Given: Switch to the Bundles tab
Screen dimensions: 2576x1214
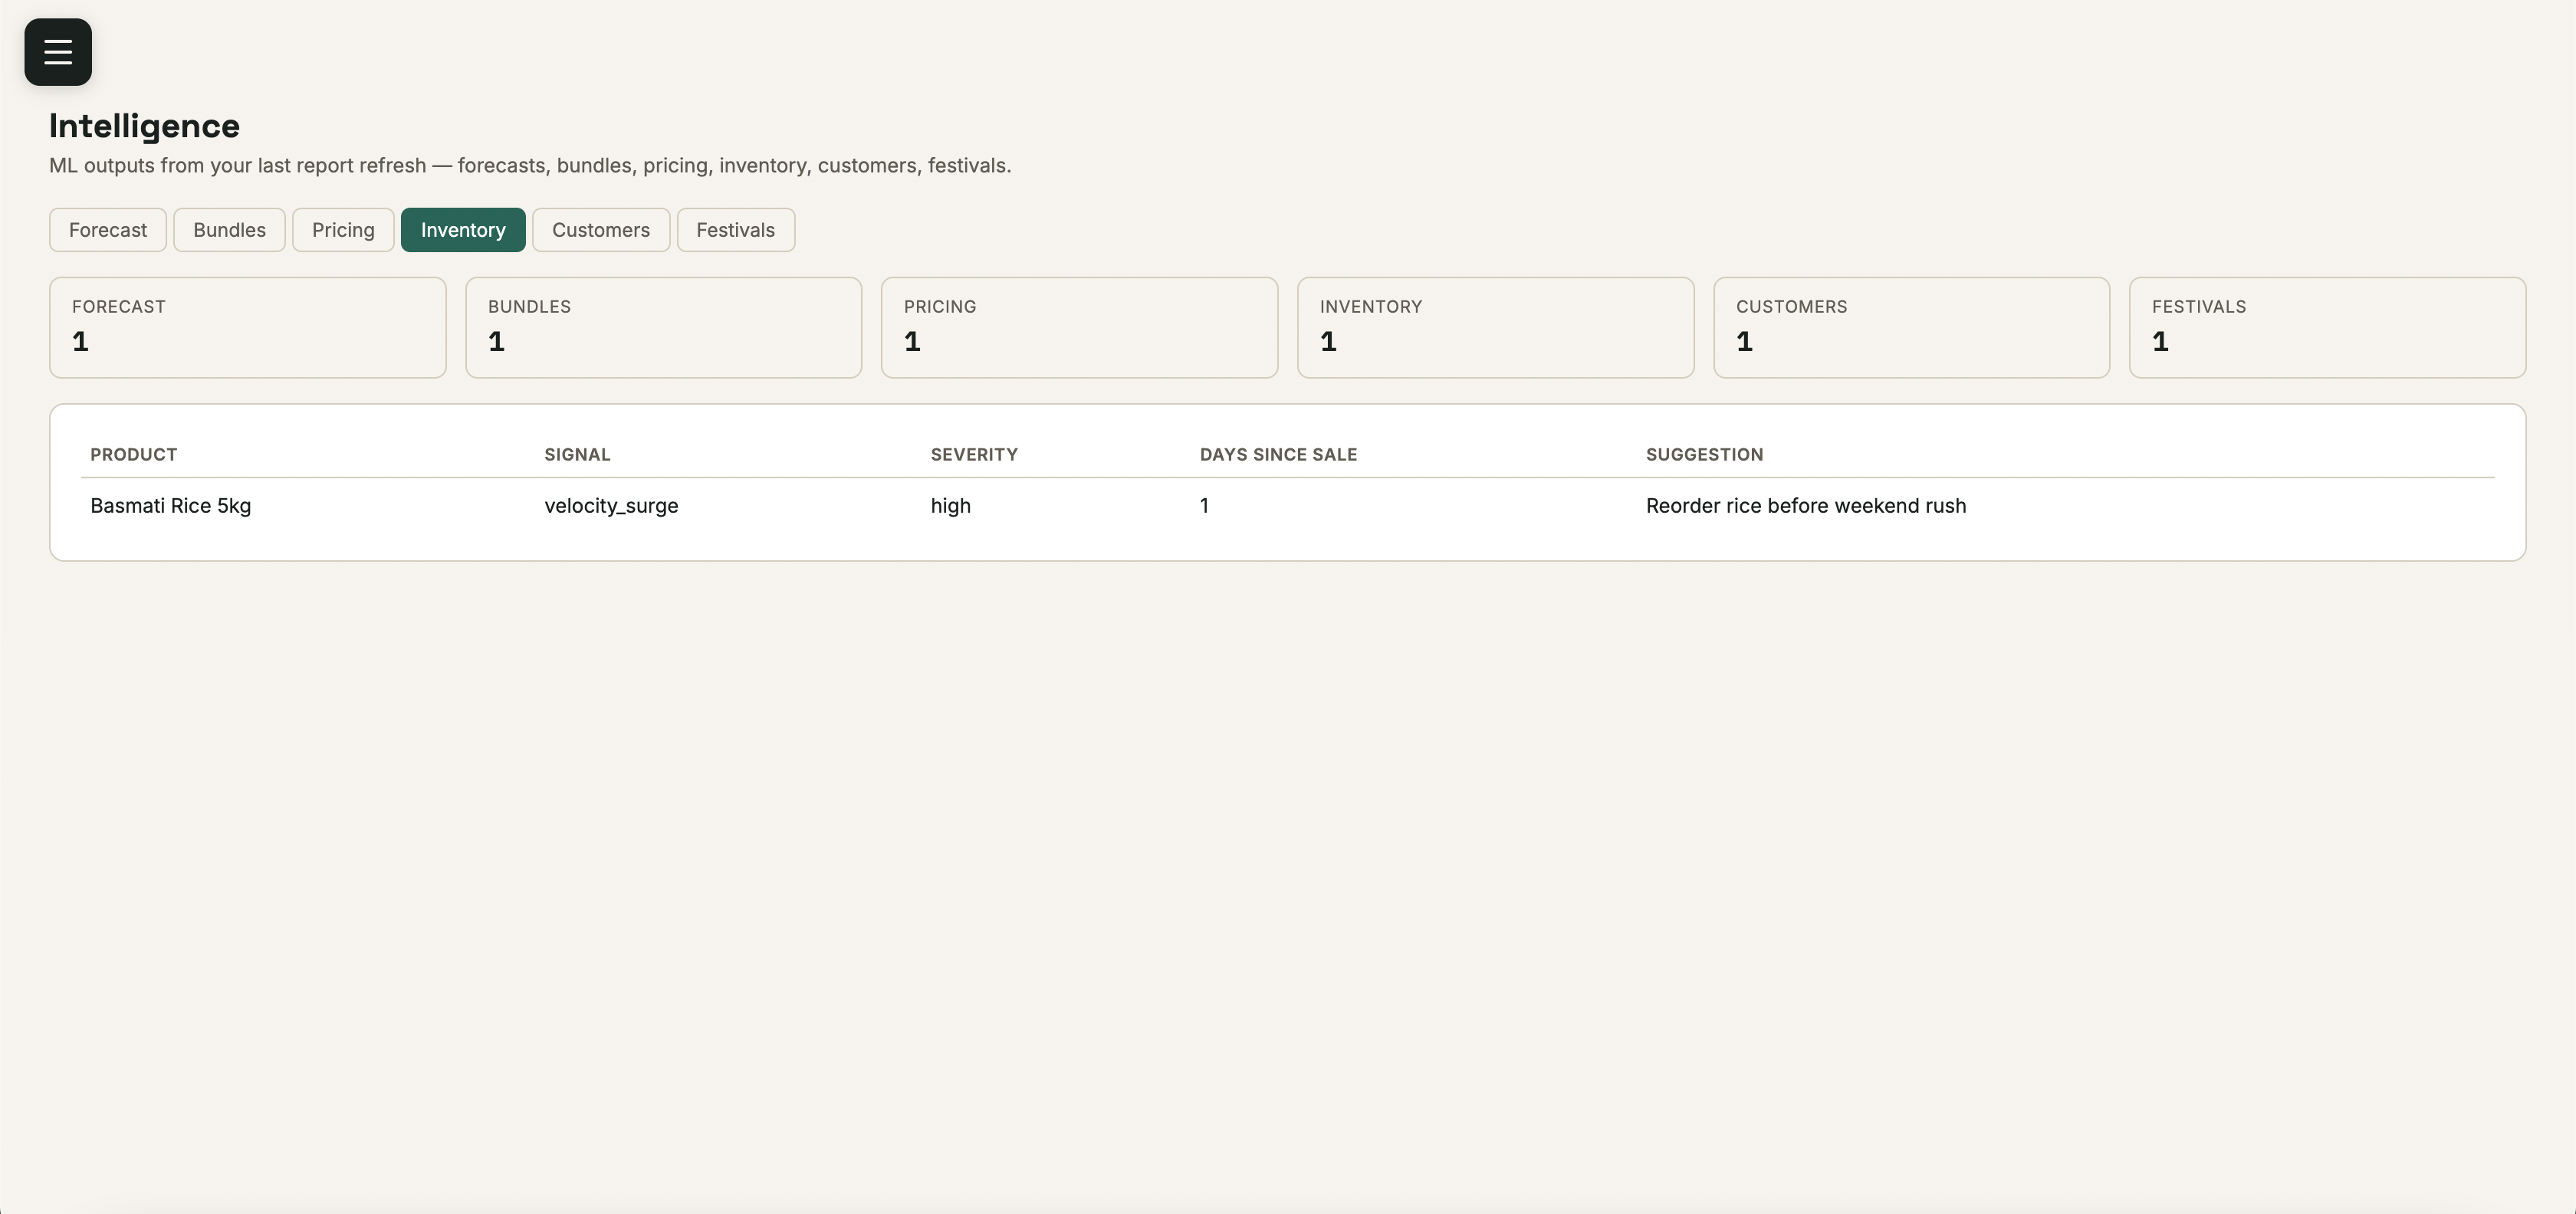Looking at the screenshot, I should coord(229,230).
